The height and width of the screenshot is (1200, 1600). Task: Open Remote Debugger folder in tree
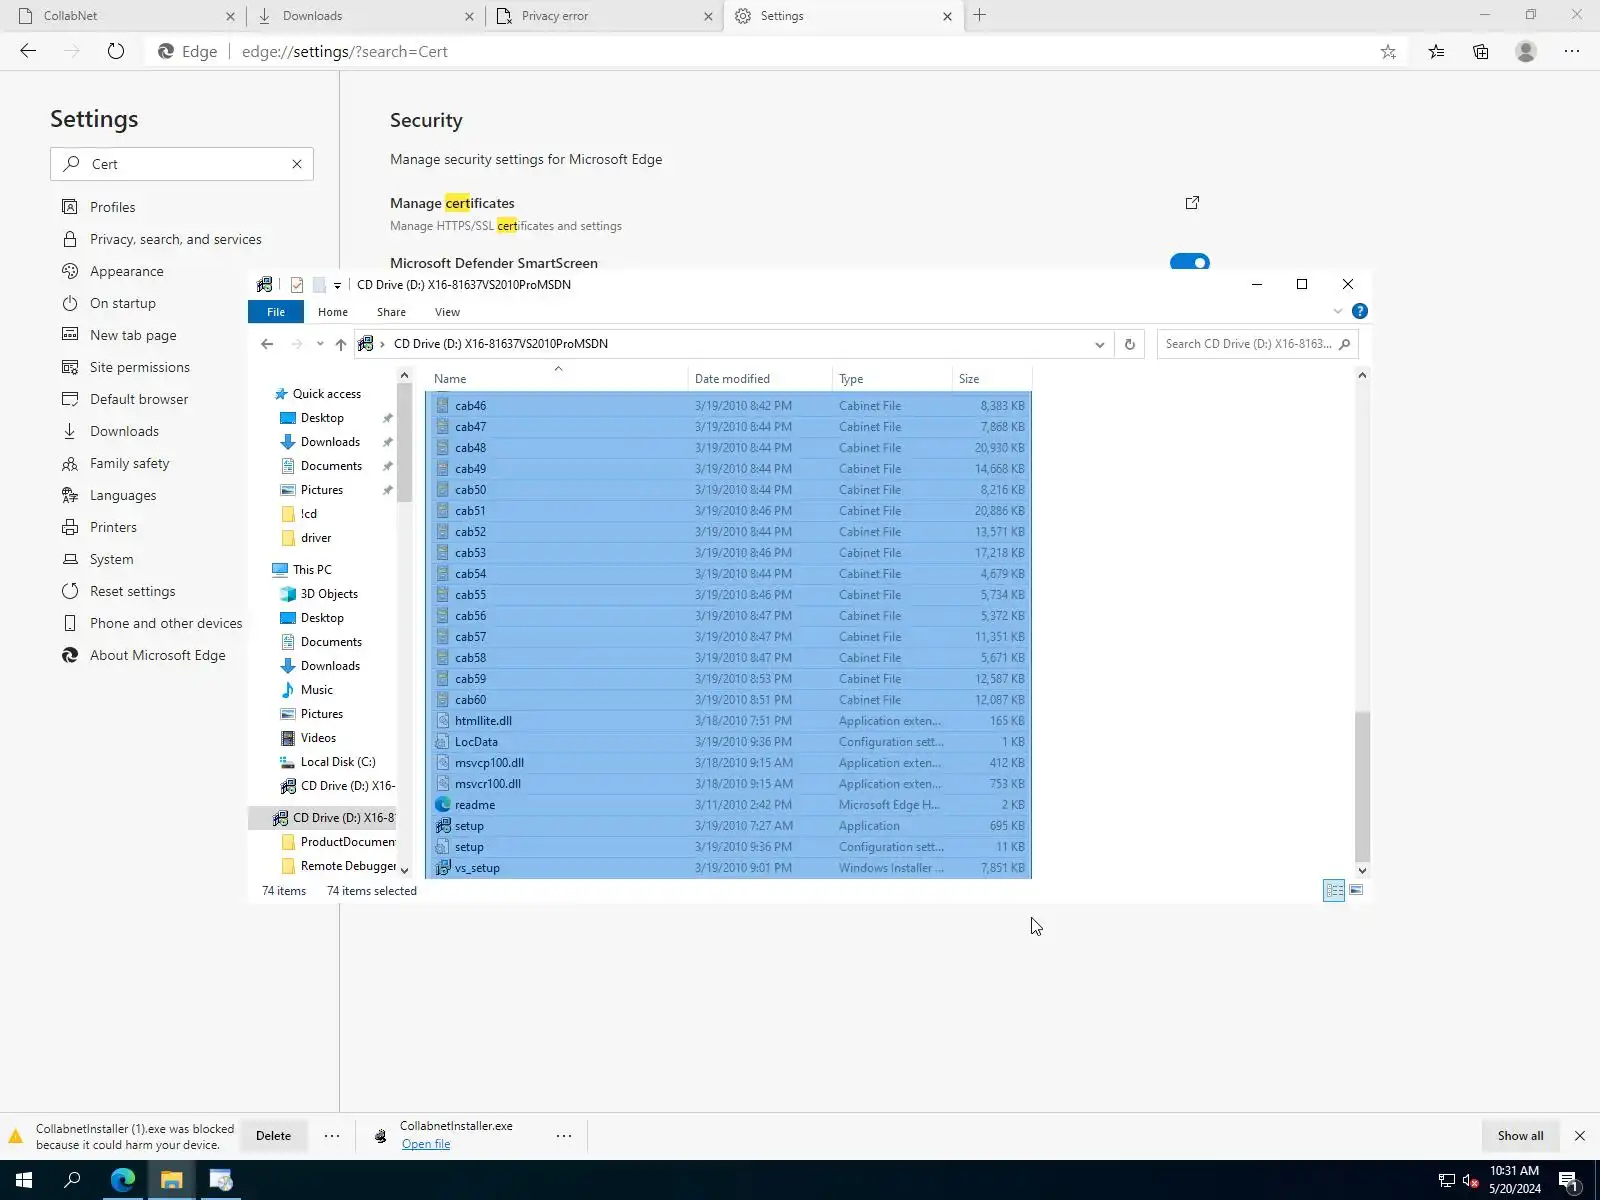[348, 866]
